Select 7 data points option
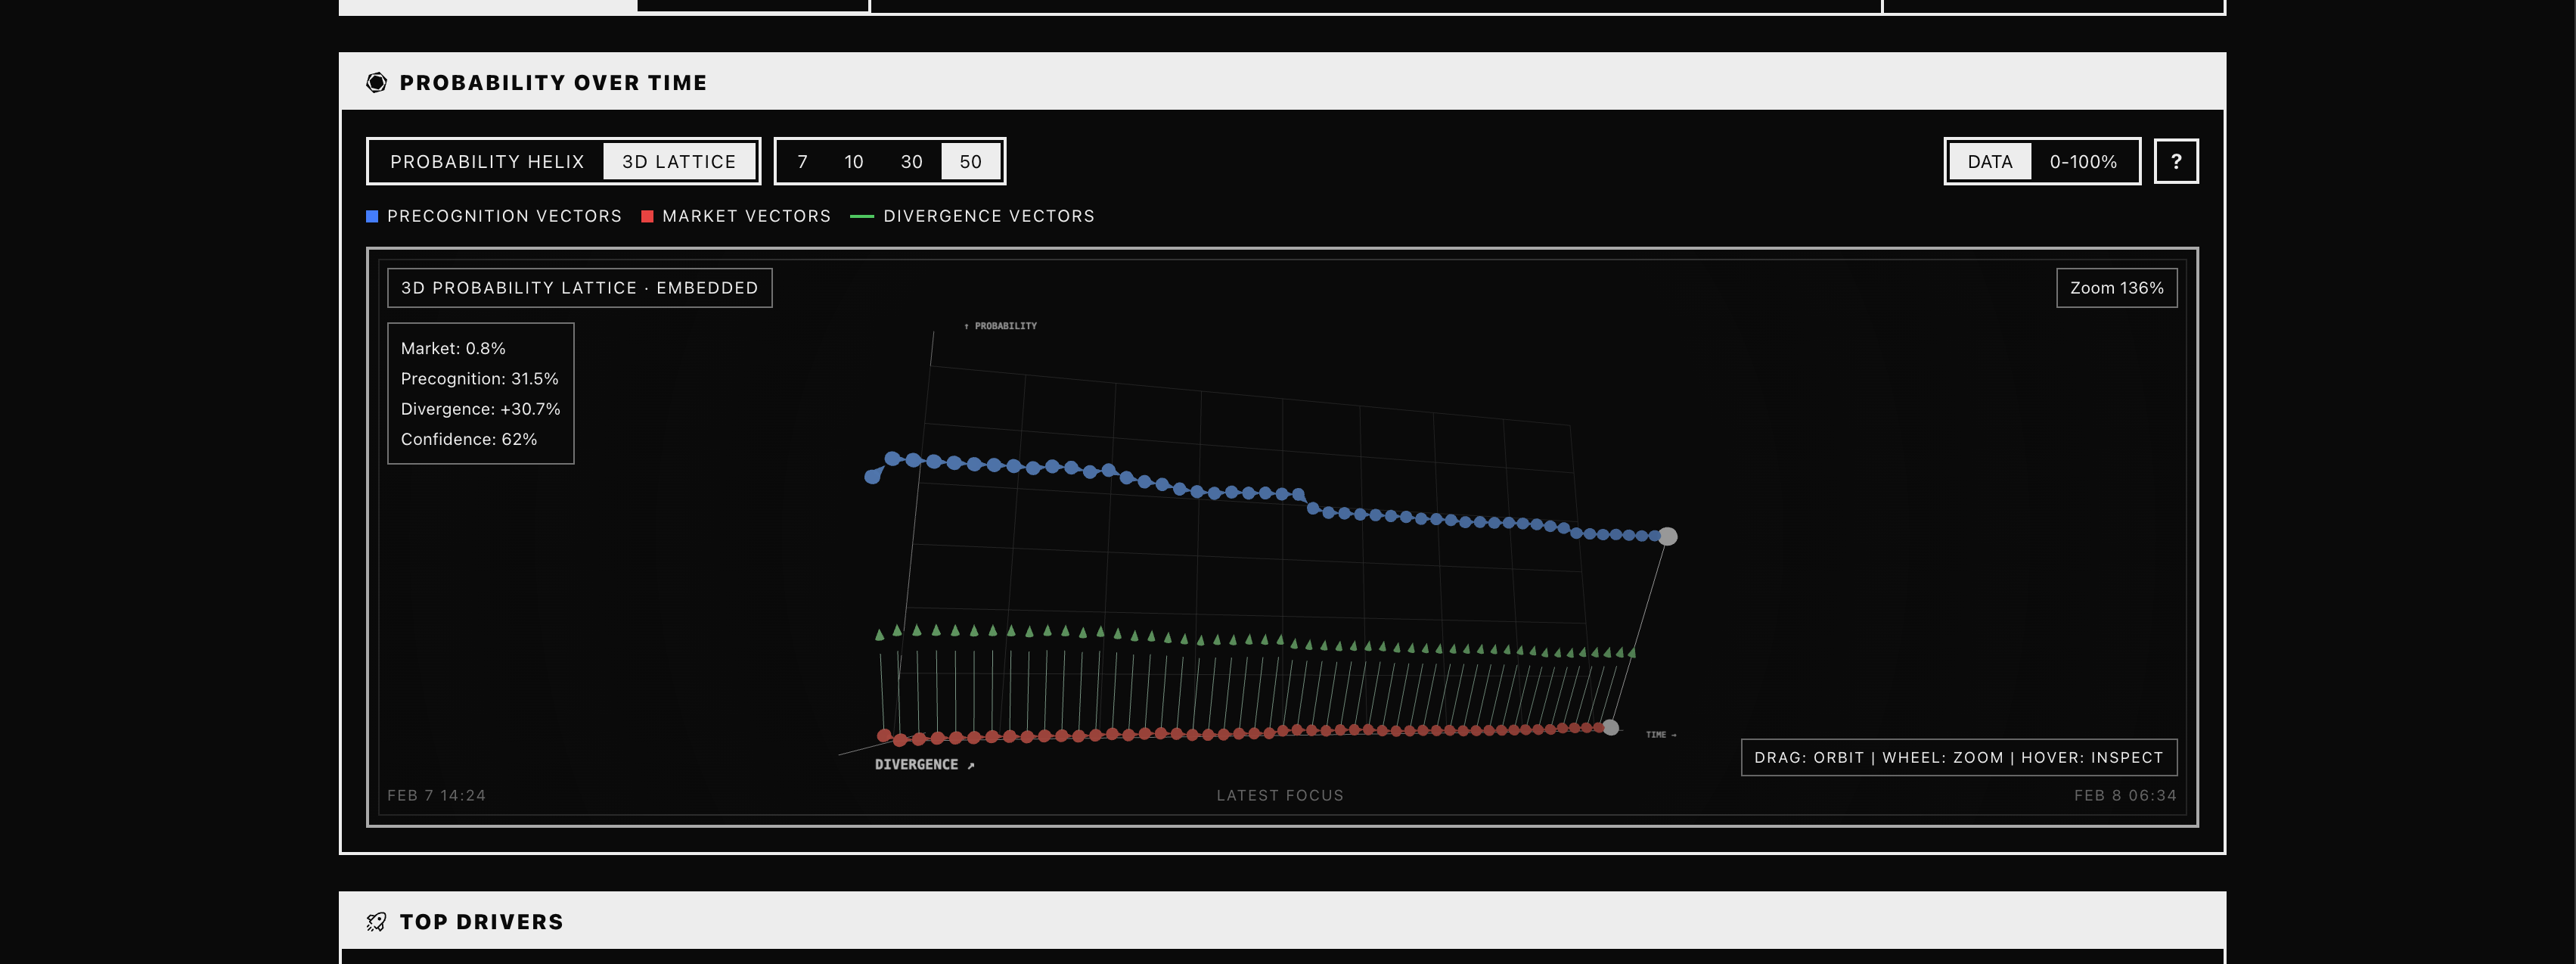Viewport: 2576px width, 964px height. pyautogui.click(x=802, y=161)
